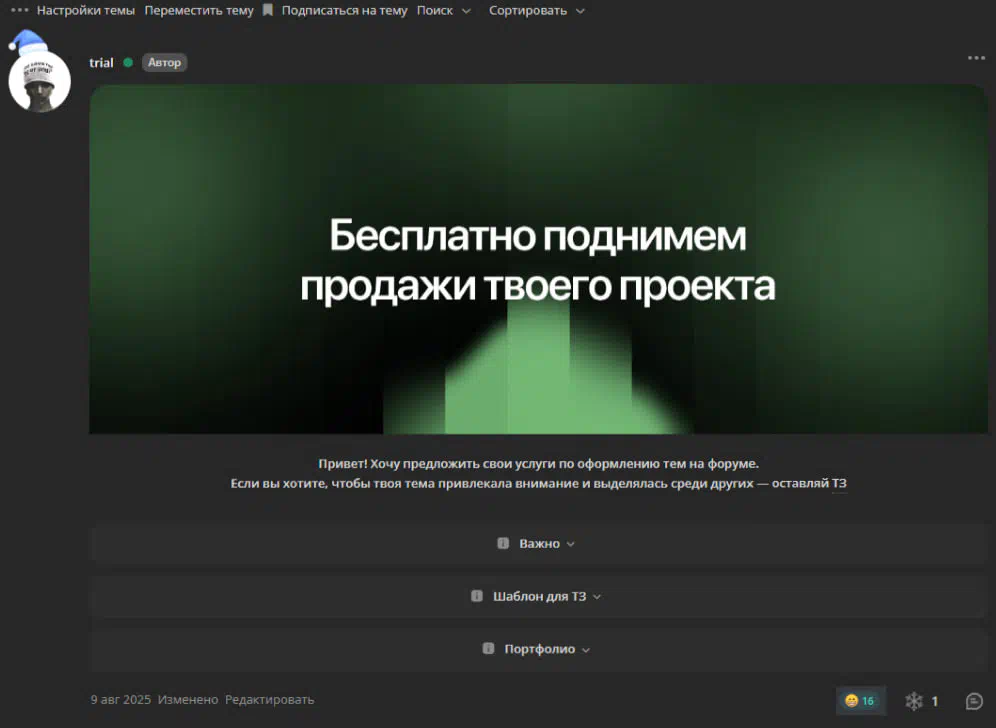Click the underlined ТЗ abbreviation

tap(839, 483)
